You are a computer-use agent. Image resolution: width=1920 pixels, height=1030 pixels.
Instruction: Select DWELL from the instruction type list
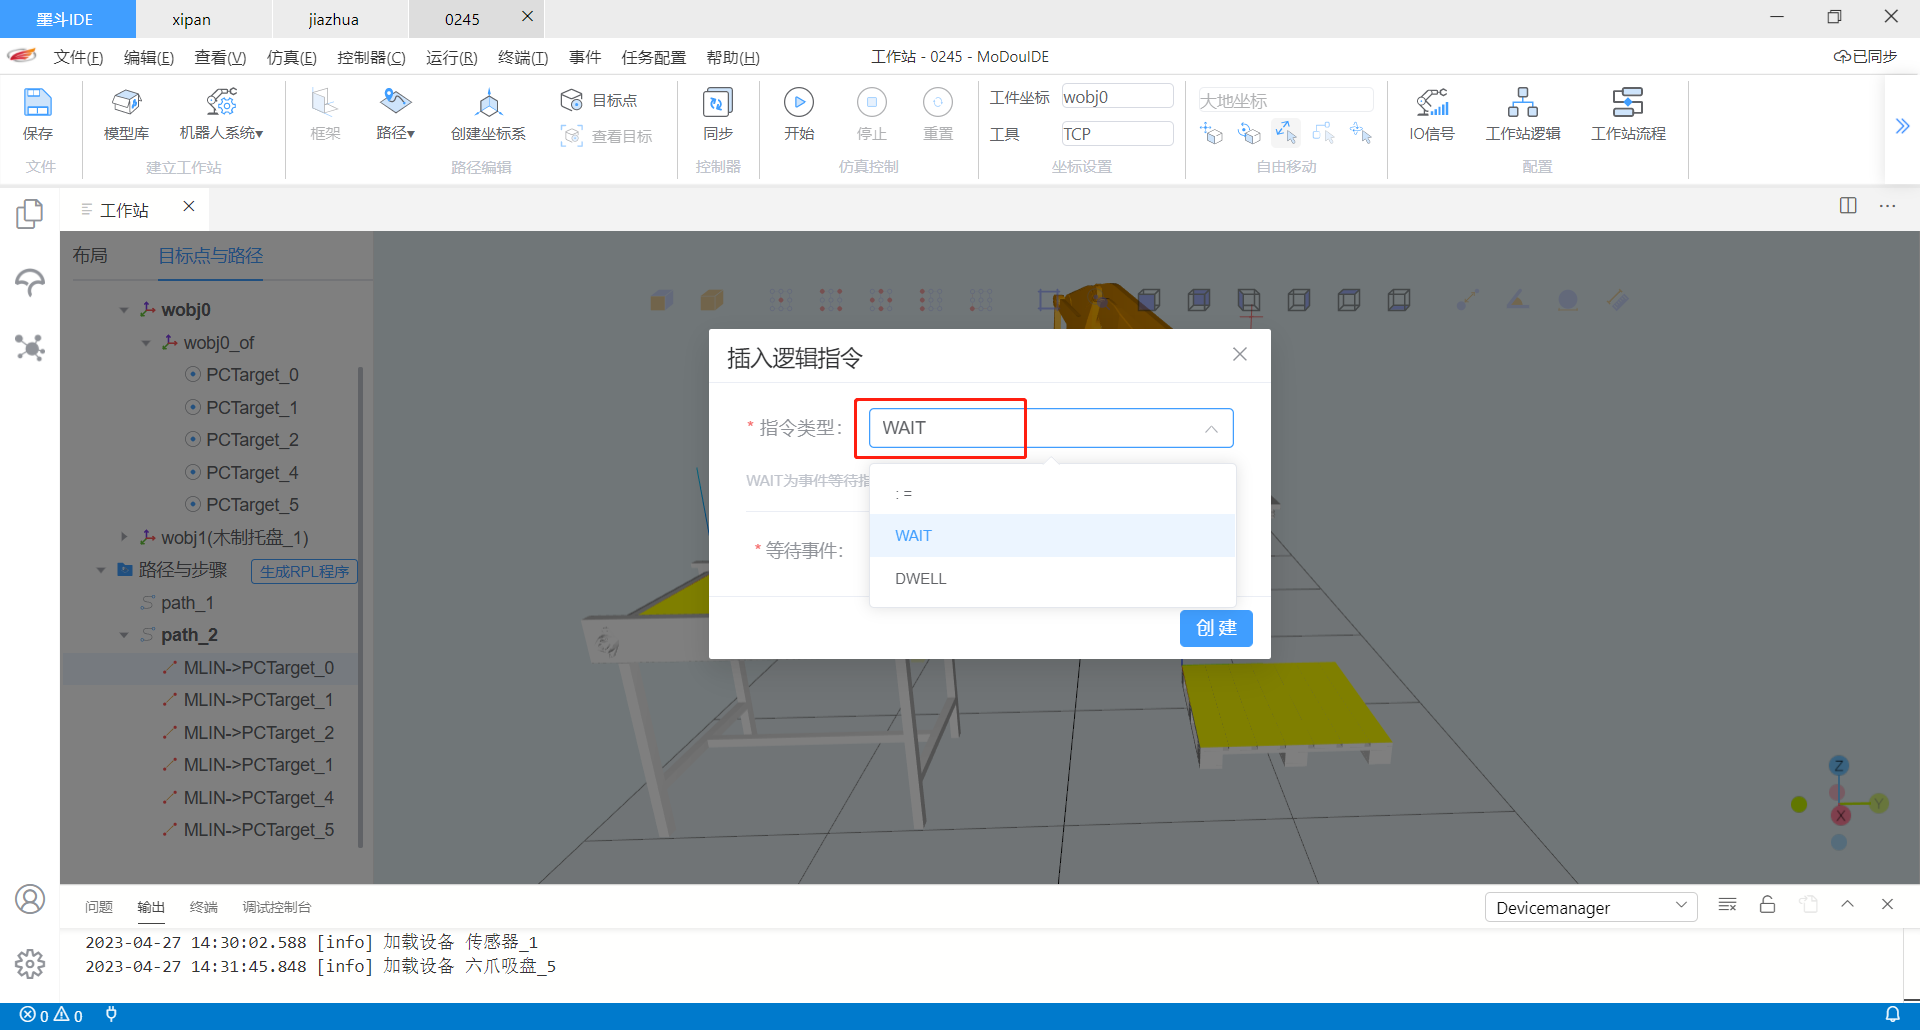pos(920,579)
